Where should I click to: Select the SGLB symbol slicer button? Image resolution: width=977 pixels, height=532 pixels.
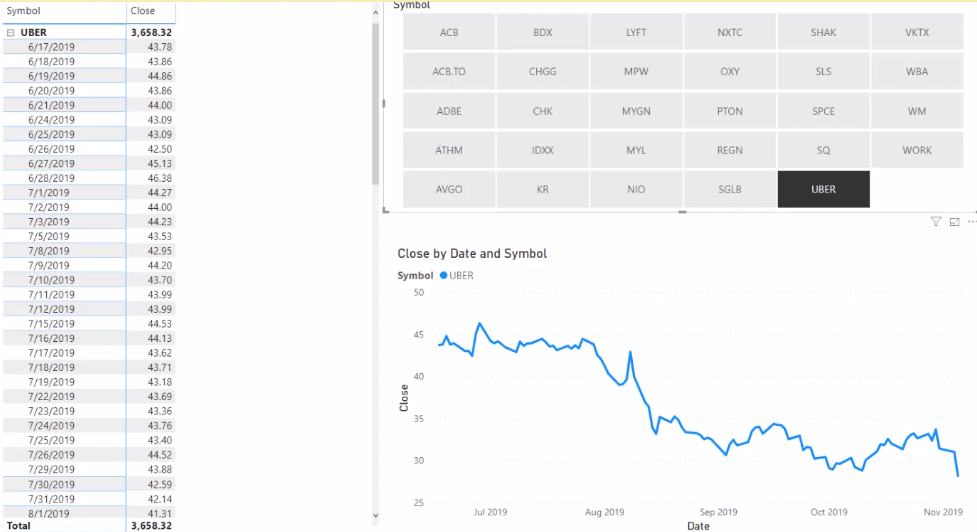(x=730, y=189)
